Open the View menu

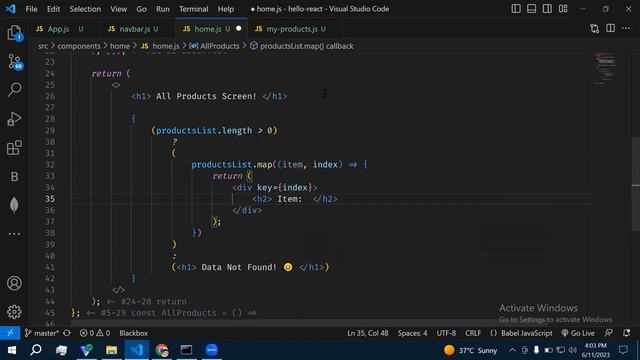coord(118,9)
